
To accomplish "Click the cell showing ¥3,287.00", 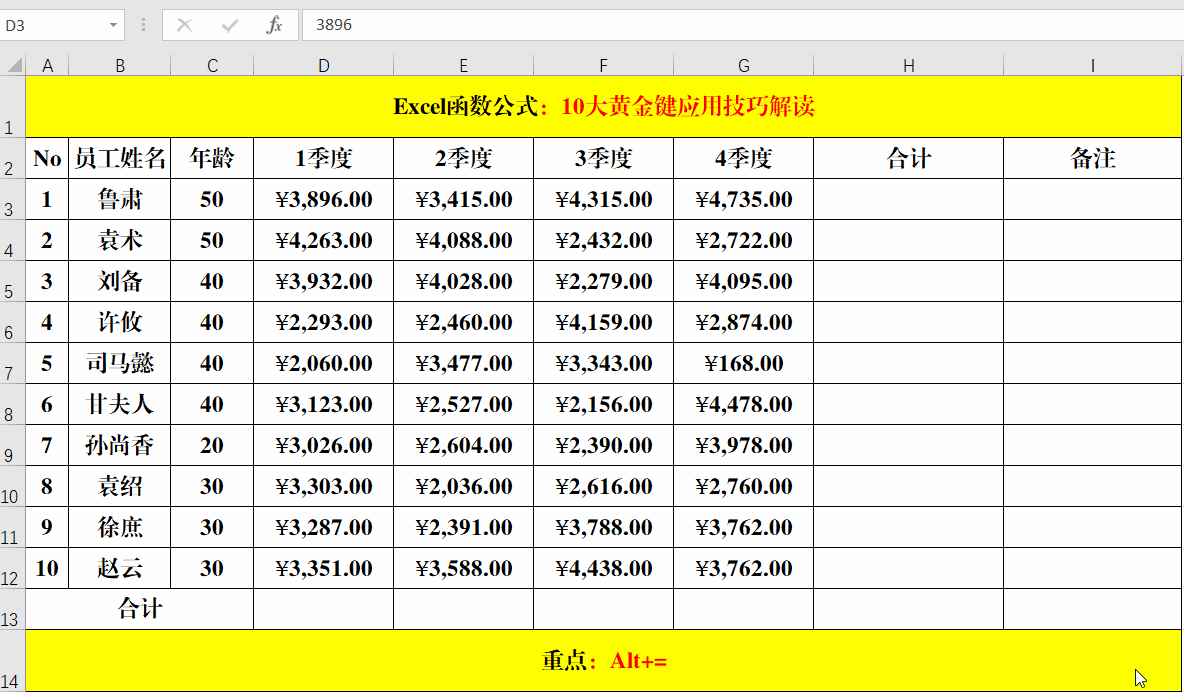I will tap(324, 527).
